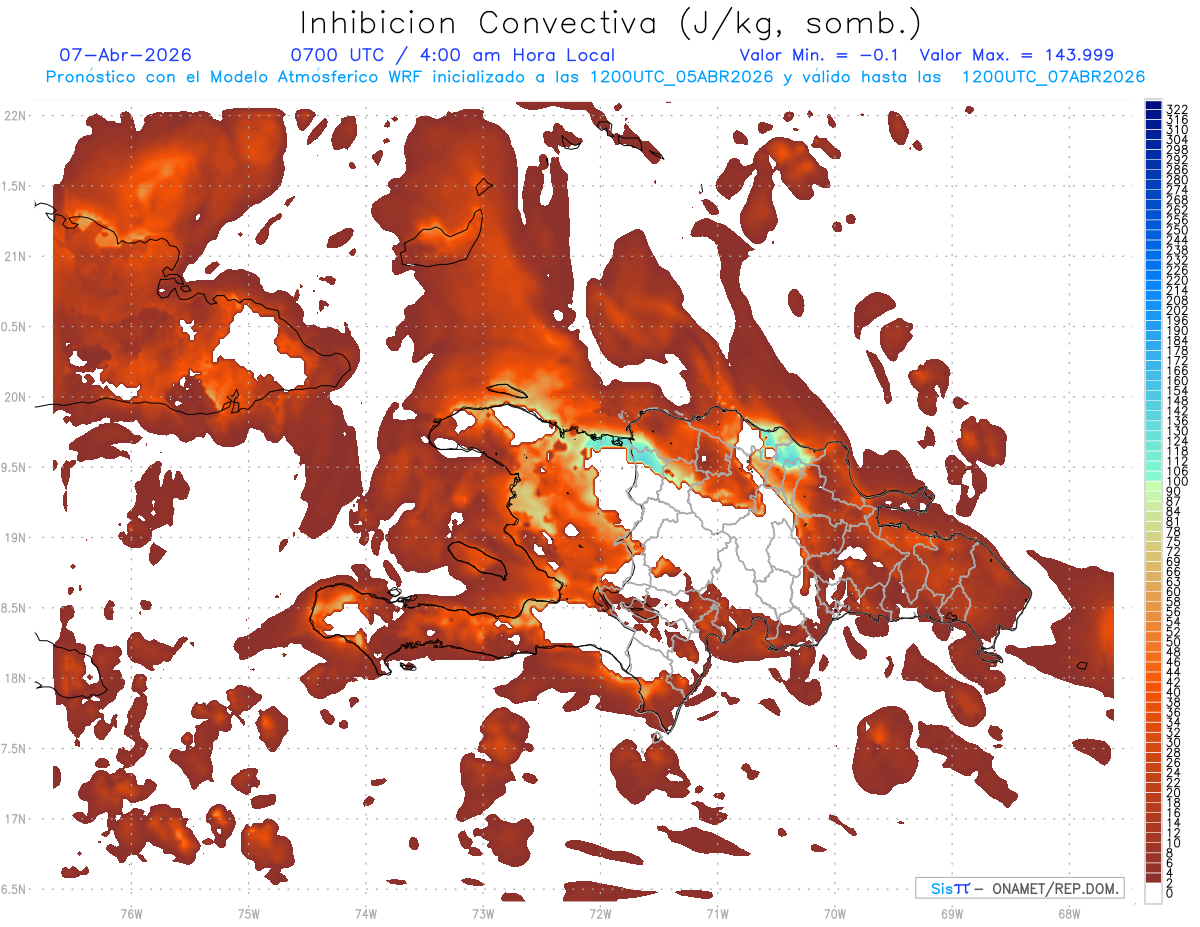Click the 17N latitude axis label
Viewport: 1200px width, 927px height.
tap(16, 819)
